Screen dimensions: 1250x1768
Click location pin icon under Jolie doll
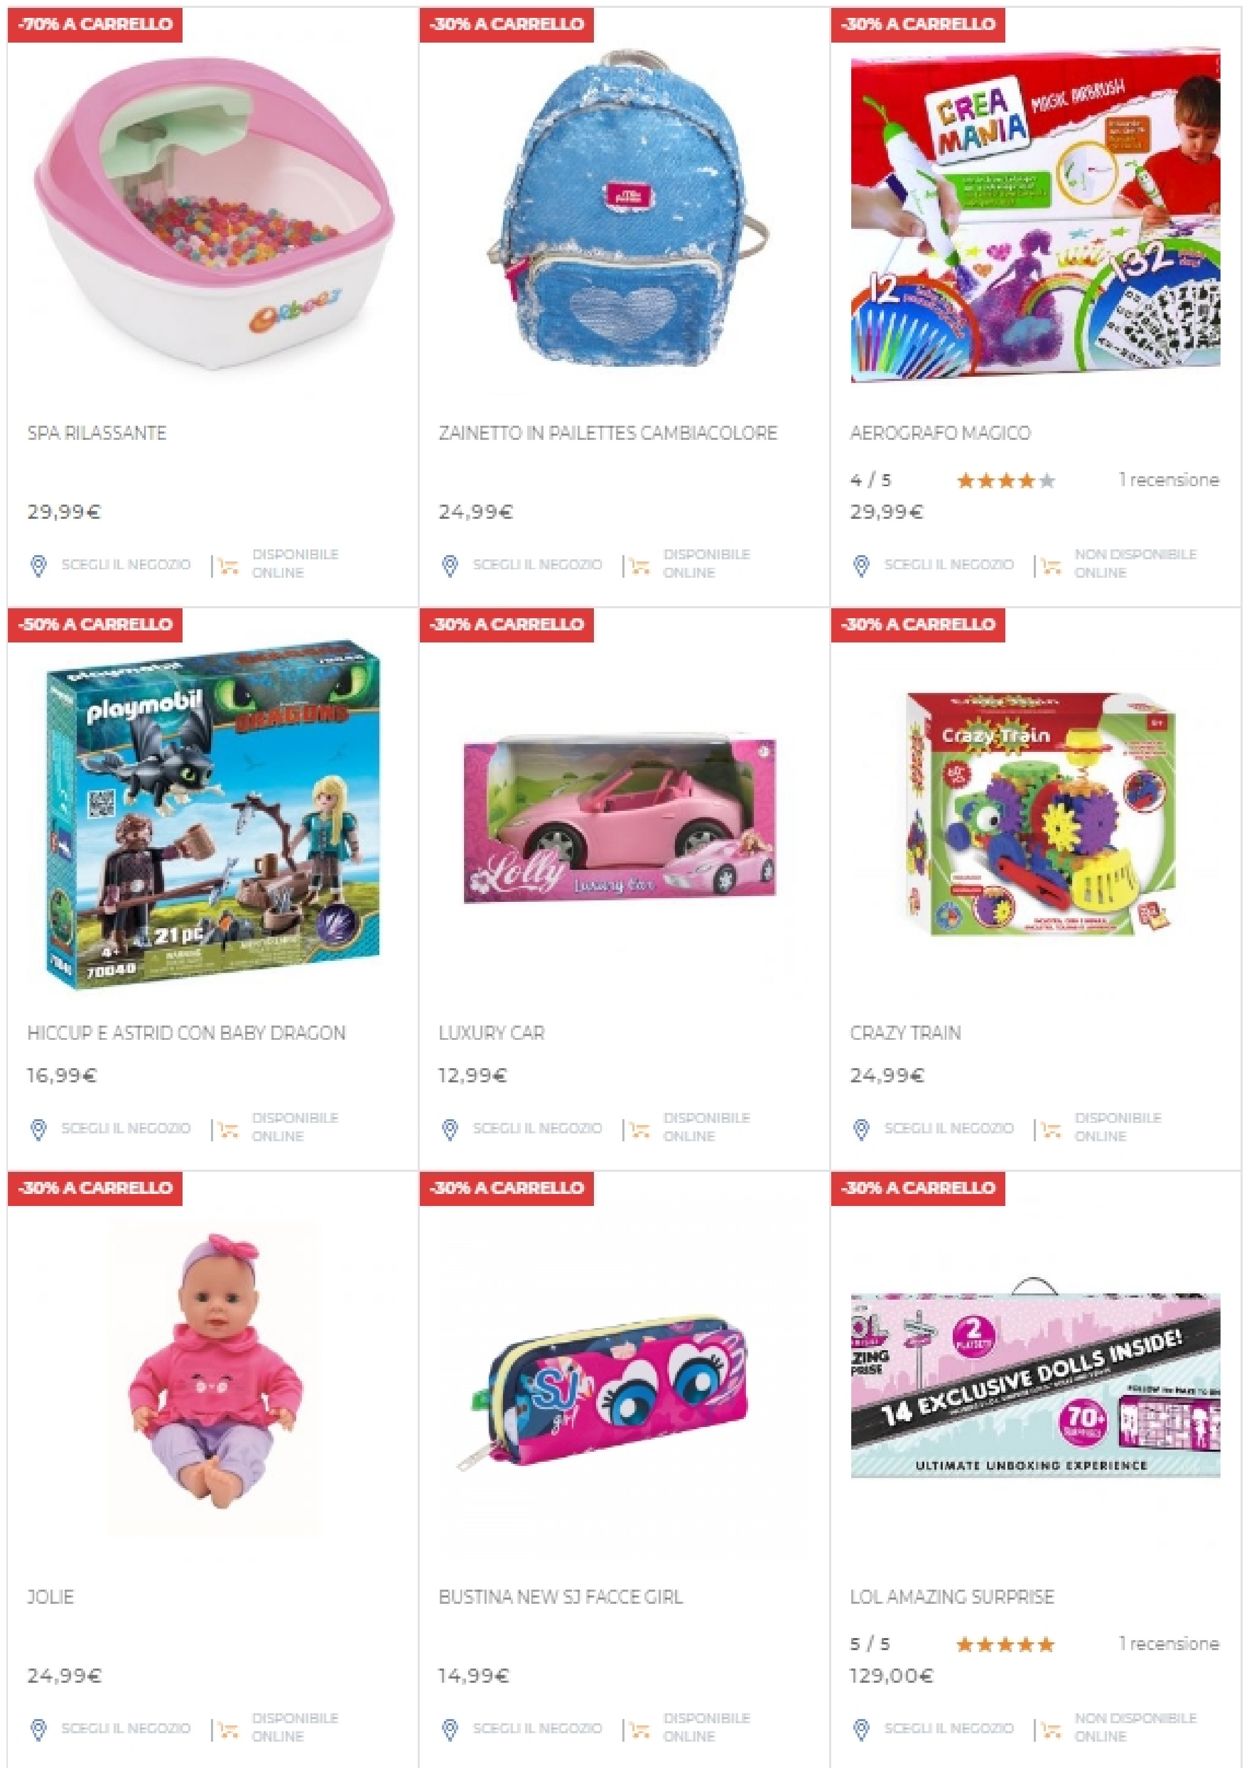(38, 1729)
